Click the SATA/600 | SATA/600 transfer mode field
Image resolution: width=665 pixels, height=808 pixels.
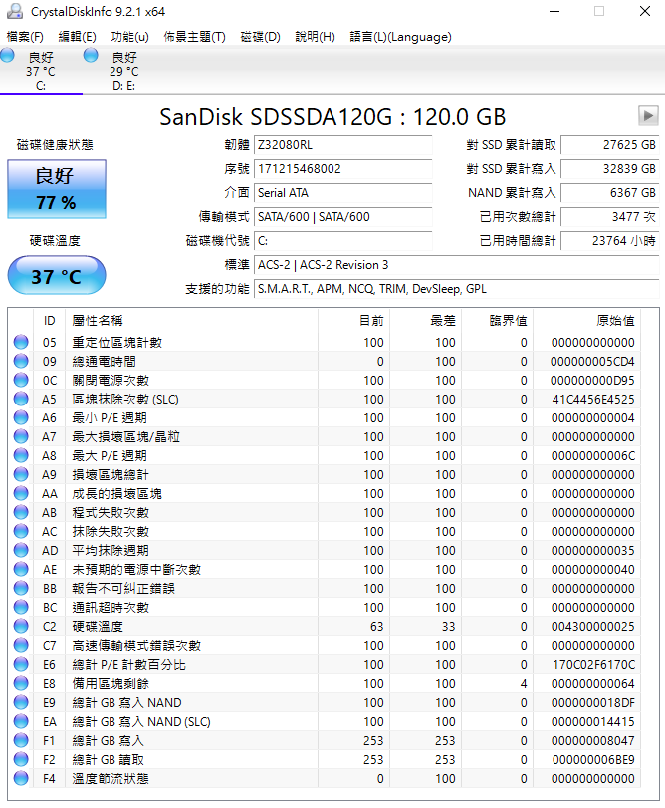343,216
